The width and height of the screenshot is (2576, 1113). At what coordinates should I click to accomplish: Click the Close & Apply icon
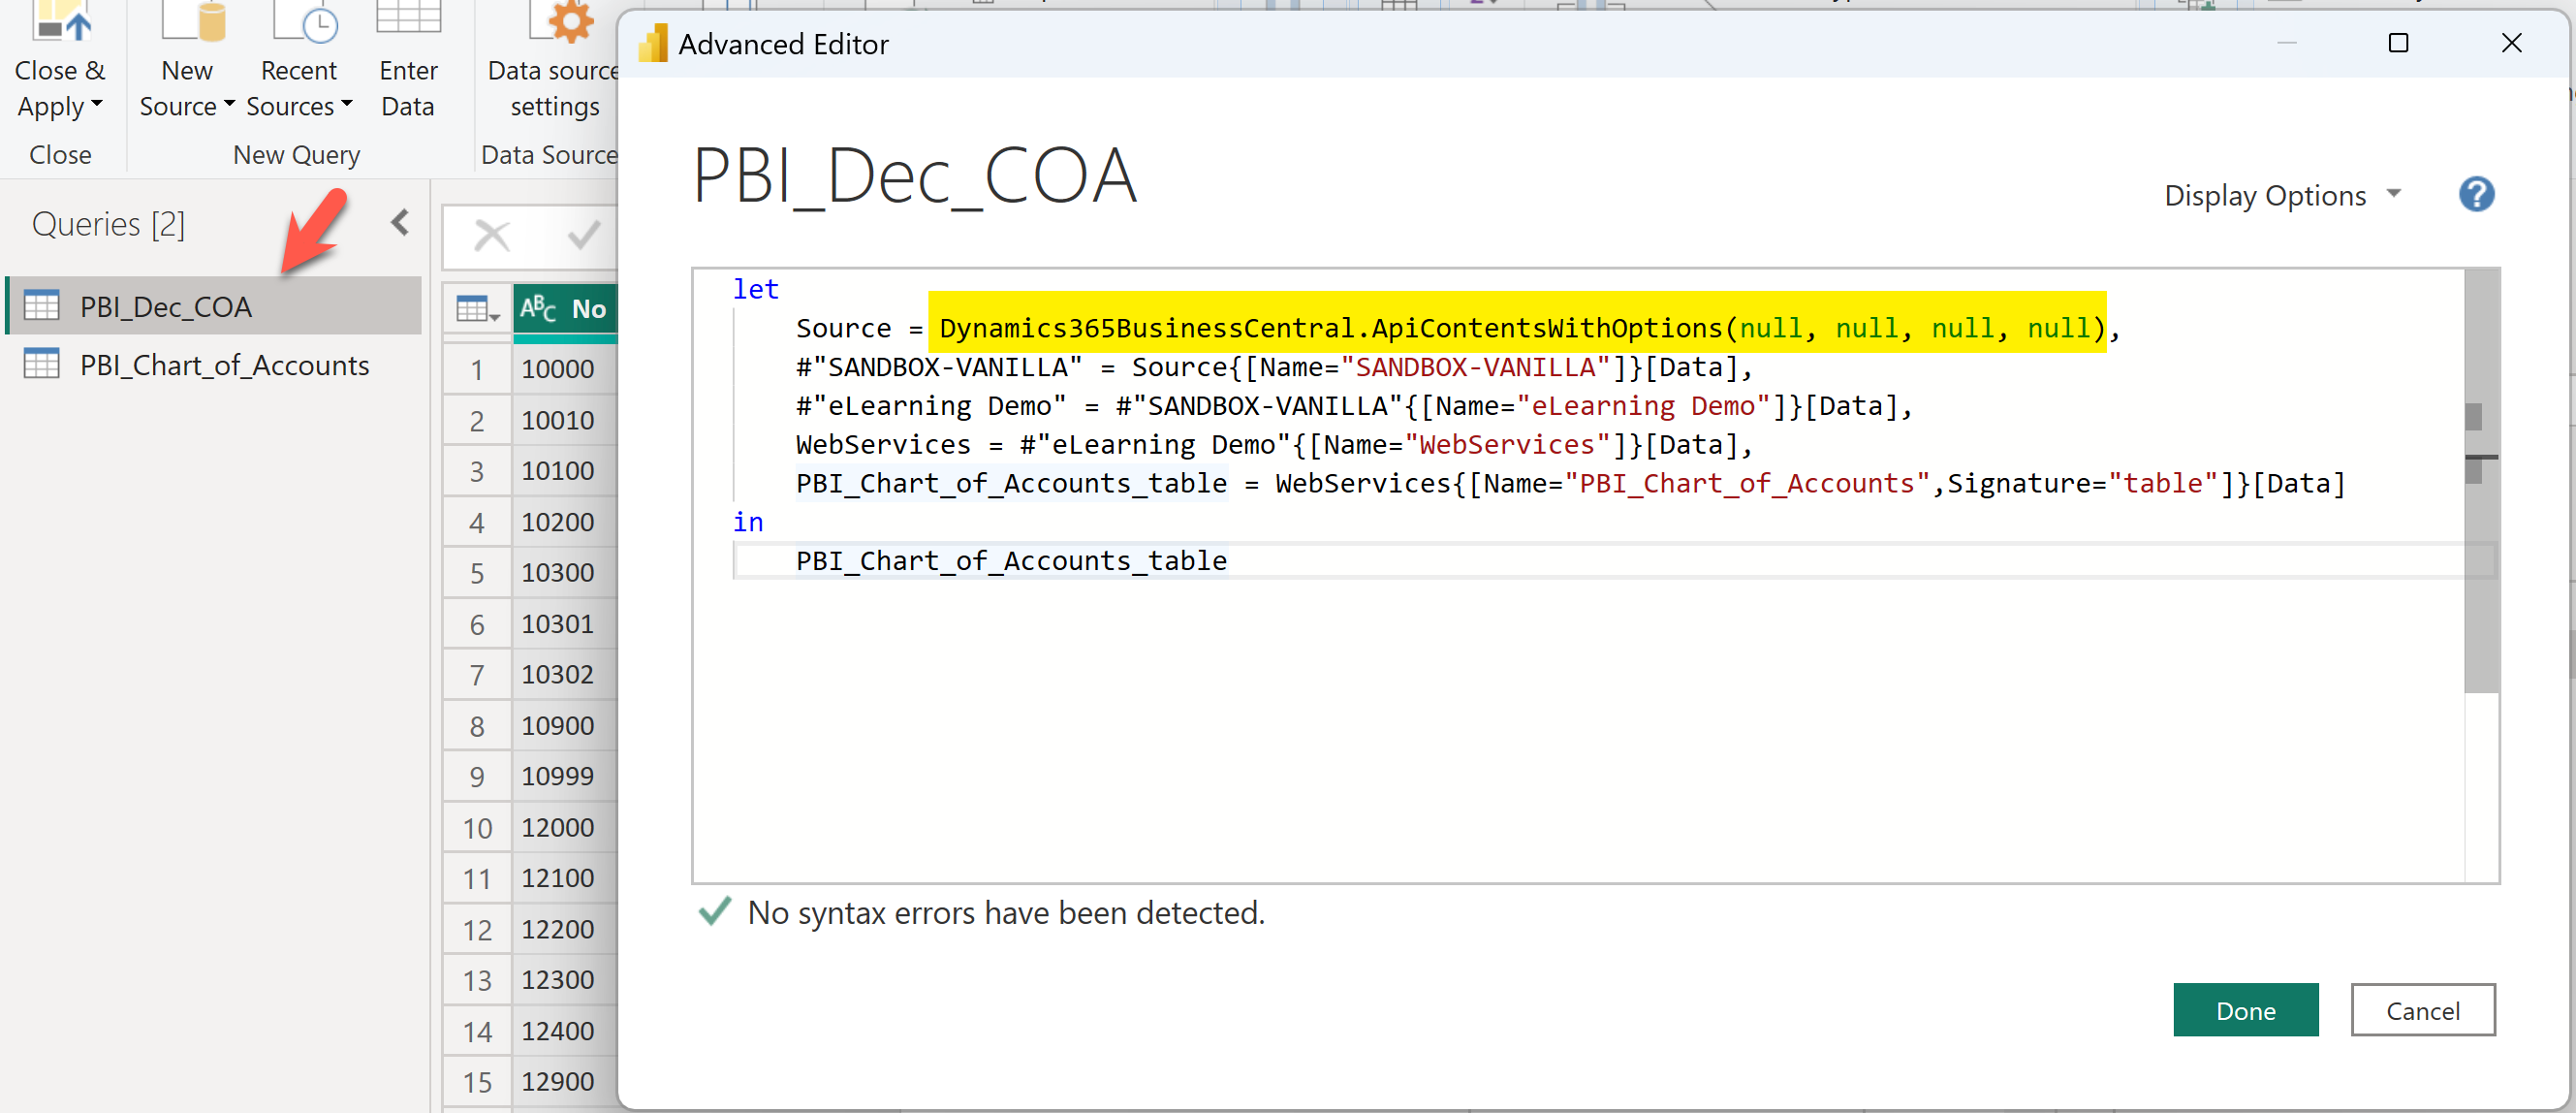tap(60, 22)
